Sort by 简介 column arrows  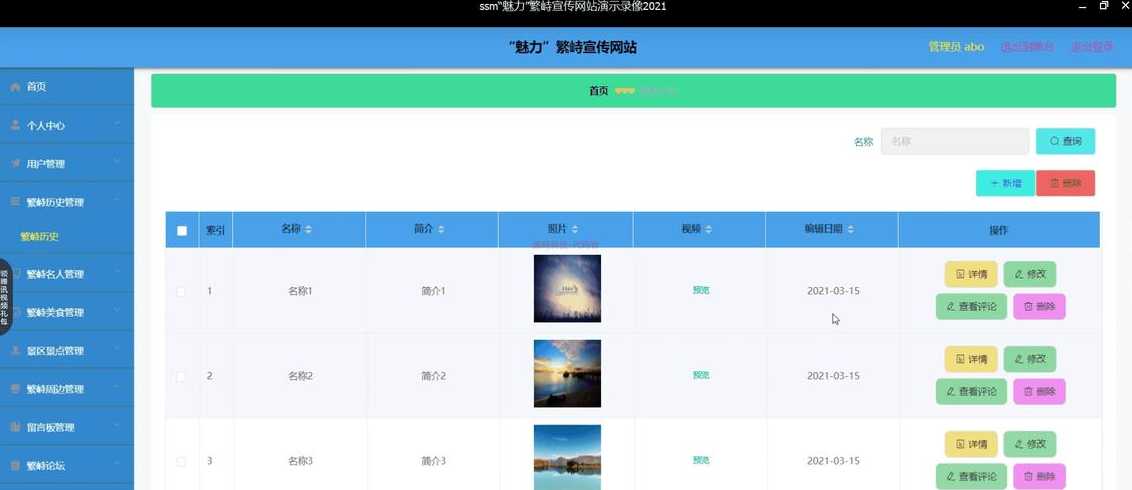pos(441,229)
